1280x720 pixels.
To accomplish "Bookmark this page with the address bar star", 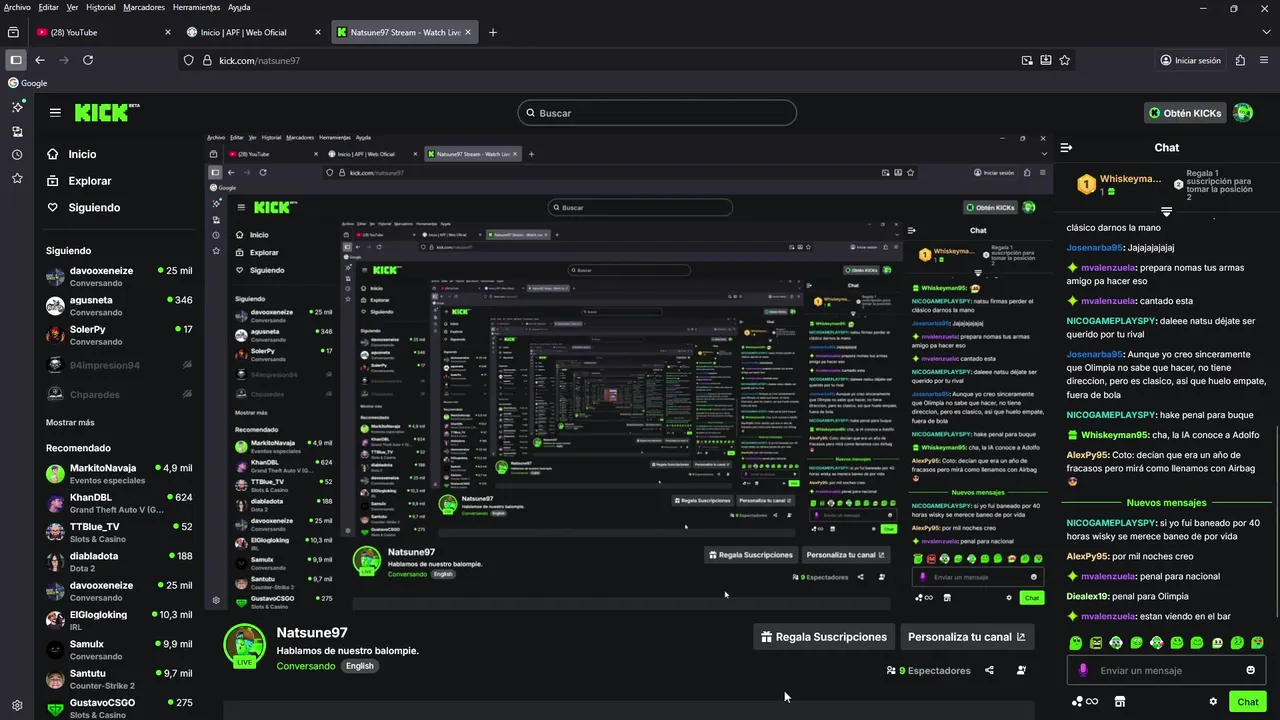I will (x=1065, y=60).
